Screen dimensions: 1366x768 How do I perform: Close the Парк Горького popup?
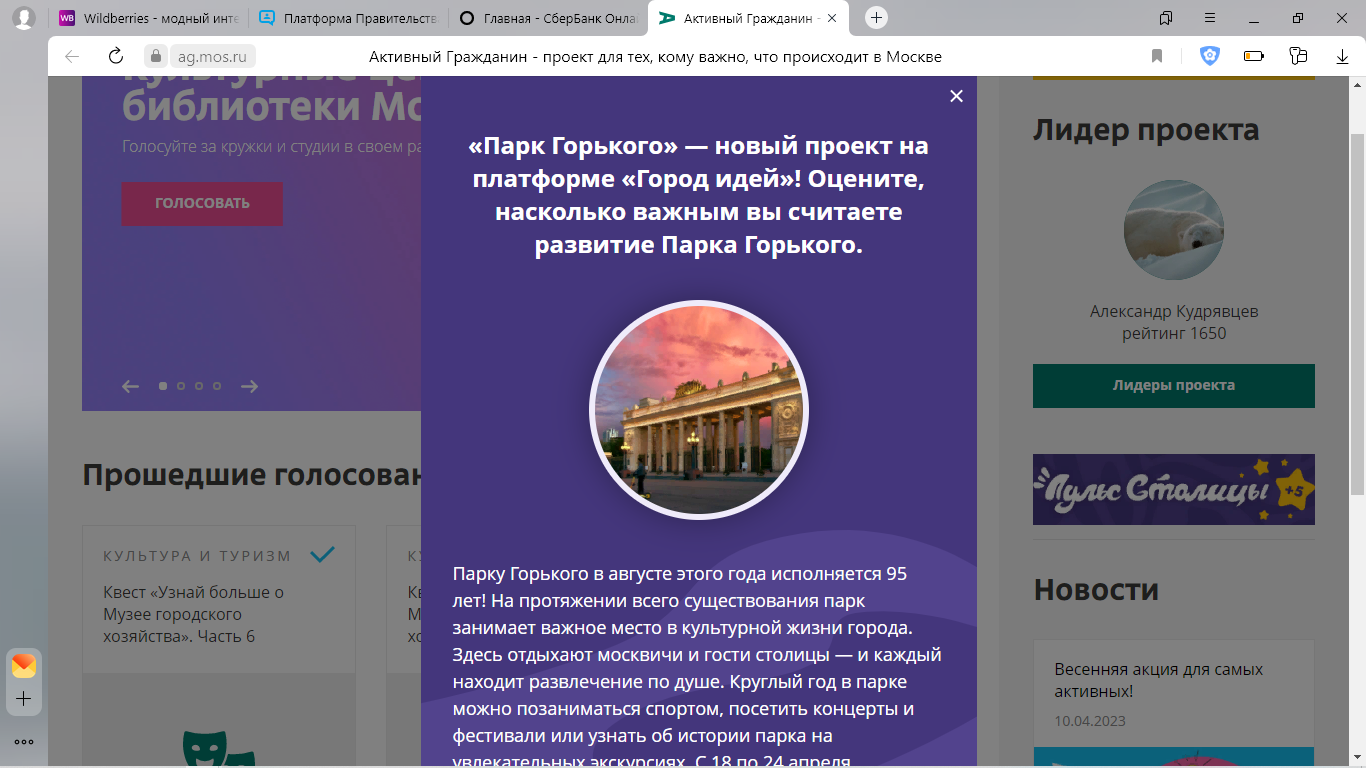[x=957, y=96]
